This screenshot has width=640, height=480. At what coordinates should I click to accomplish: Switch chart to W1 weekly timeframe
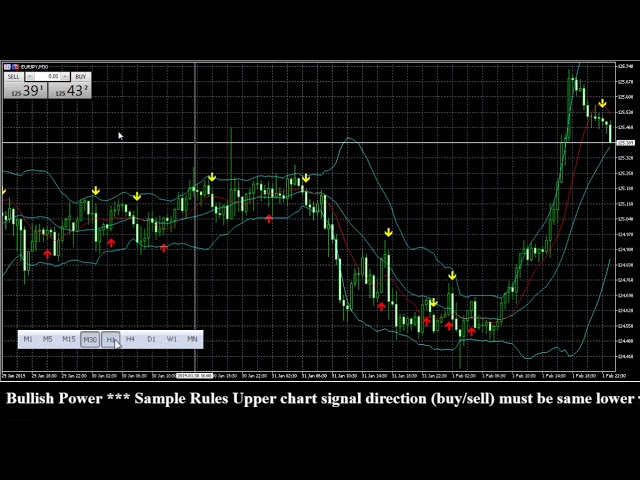click(171, 340)
